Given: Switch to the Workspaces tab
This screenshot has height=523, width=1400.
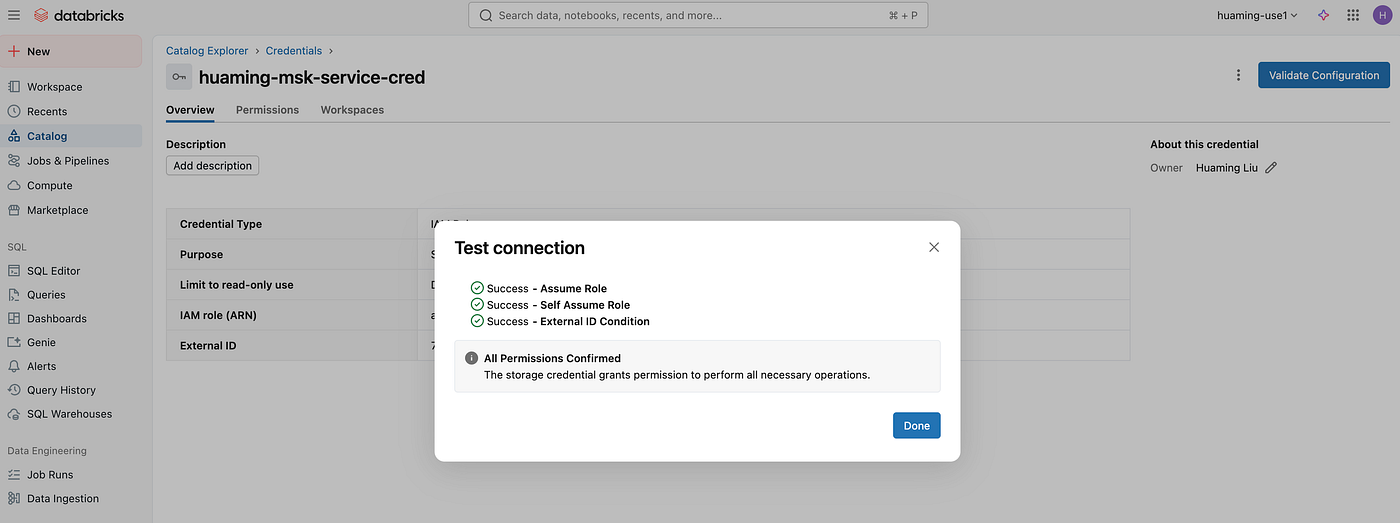Looking at the screenshot, I should tap(352, 110).
